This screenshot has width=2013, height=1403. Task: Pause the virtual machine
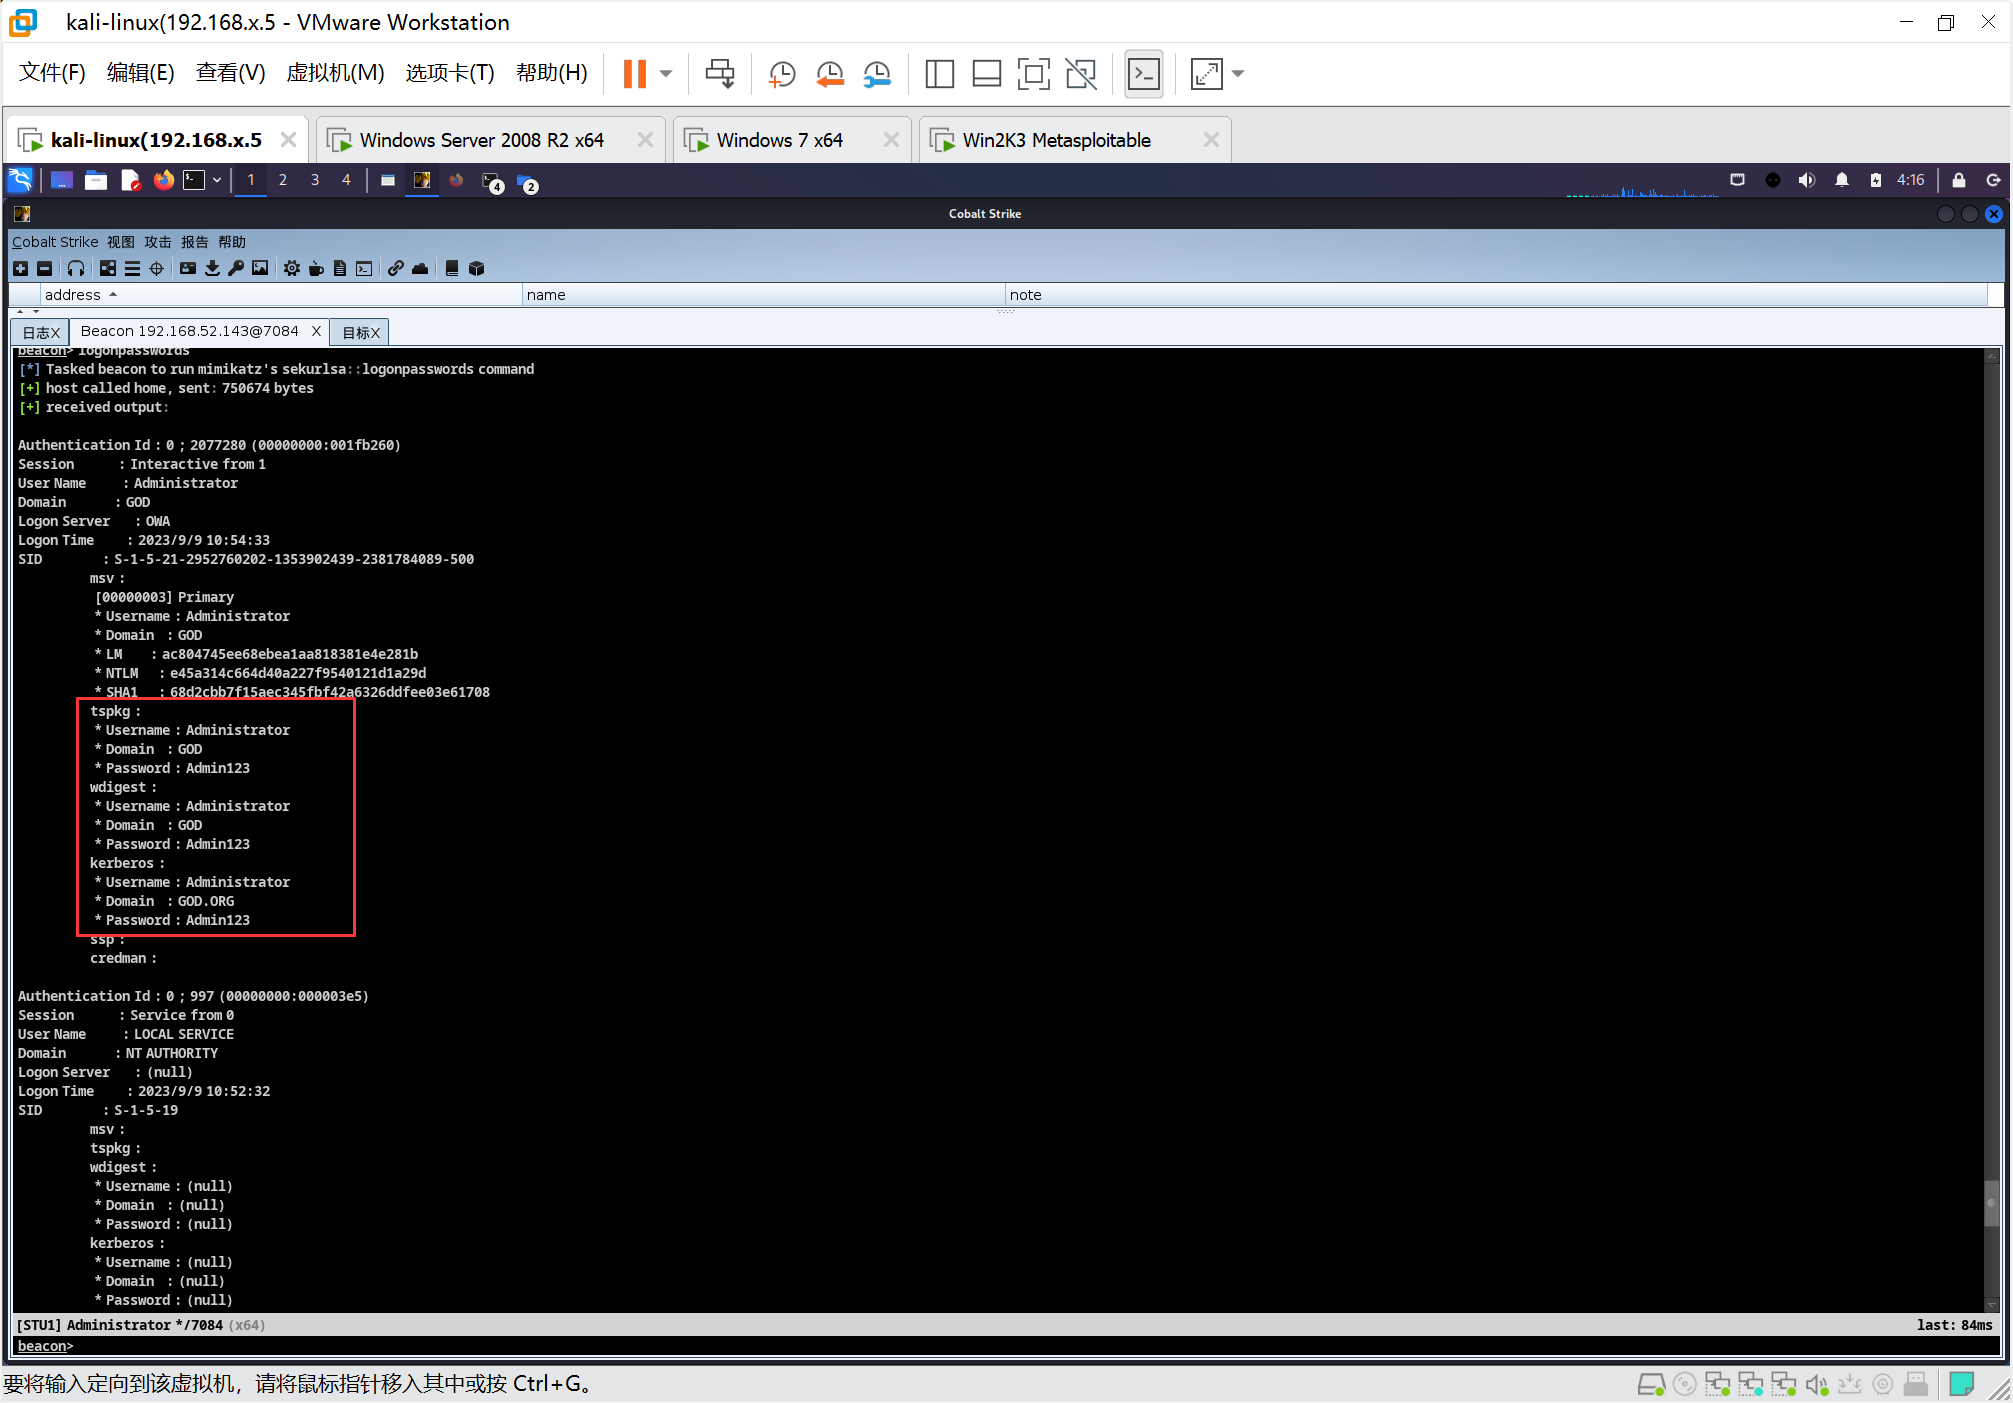(x=634, y=73)
